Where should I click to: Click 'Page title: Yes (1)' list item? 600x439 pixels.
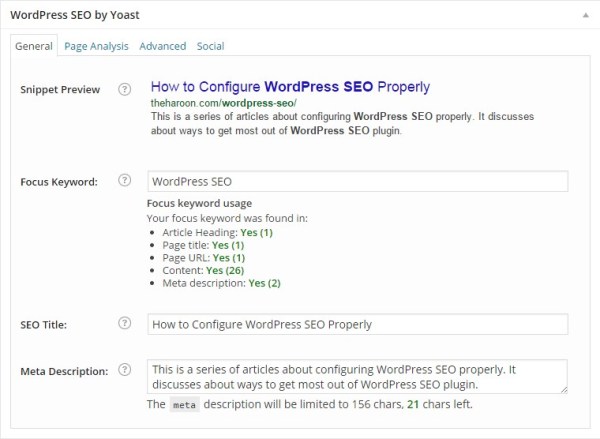tap(203, 245)
